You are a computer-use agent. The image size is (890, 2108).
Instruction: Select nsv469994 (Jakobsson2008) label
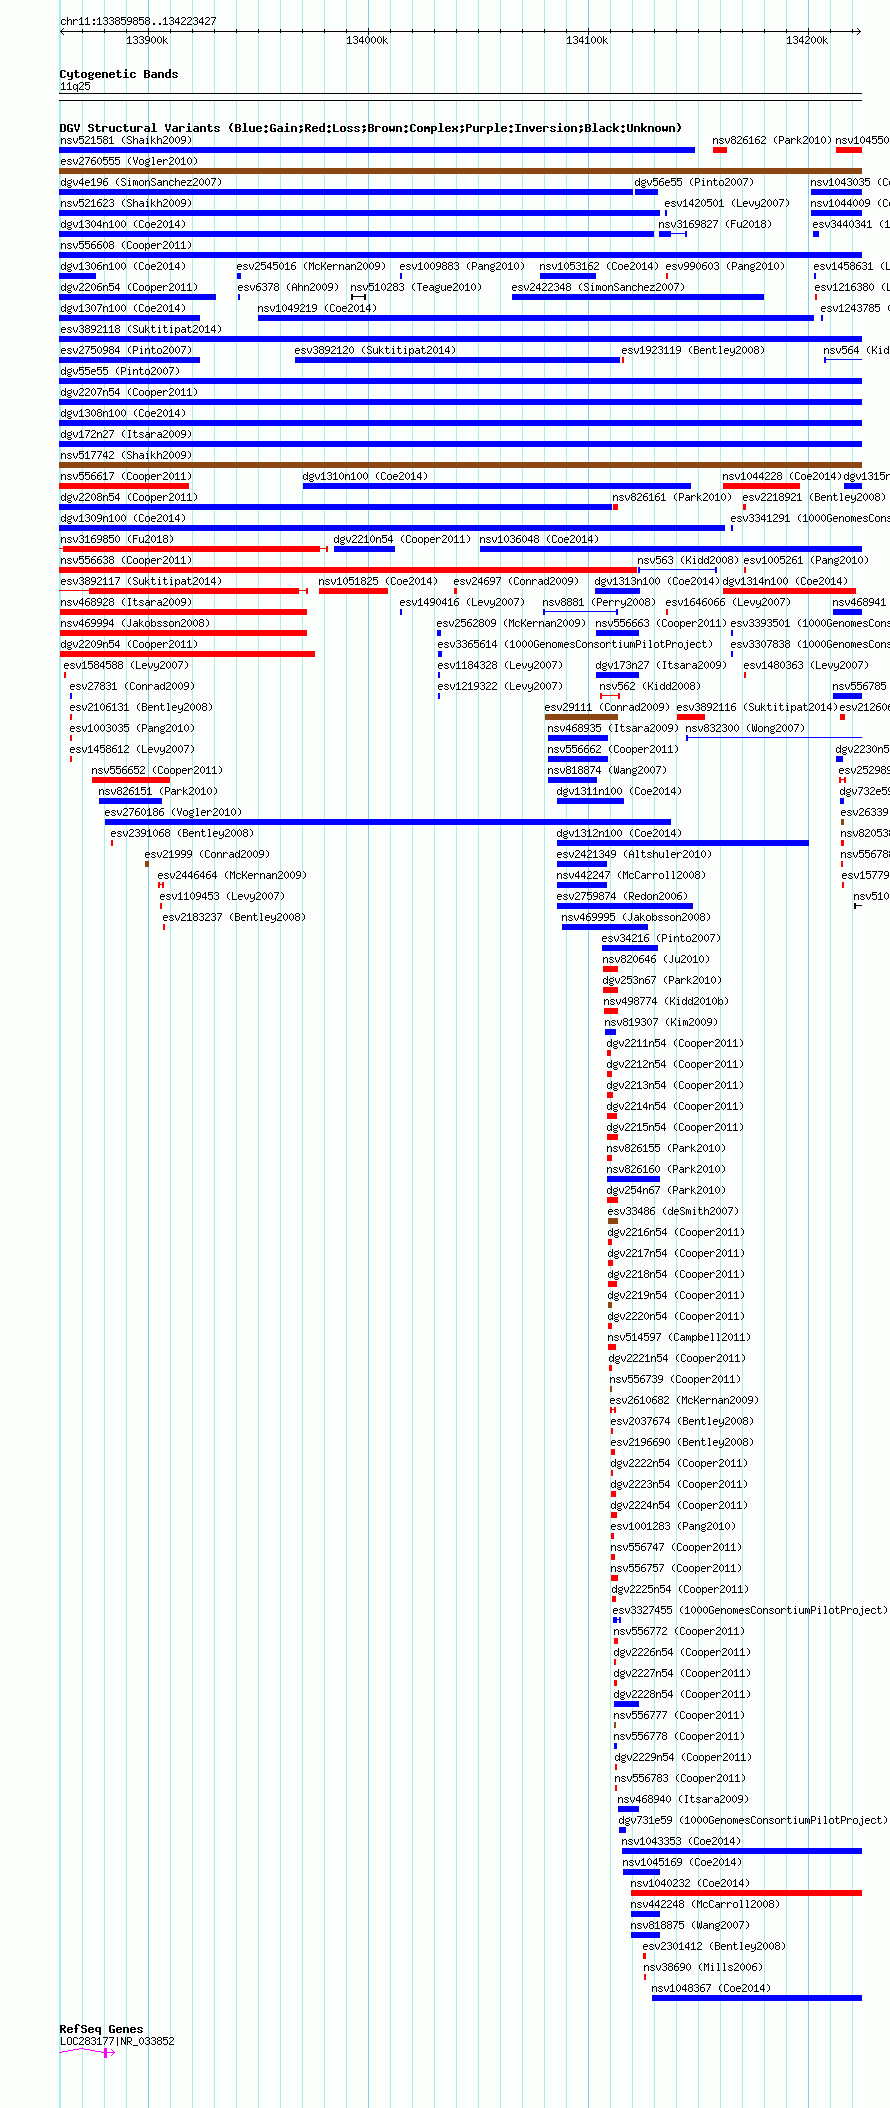pos(135,623)
